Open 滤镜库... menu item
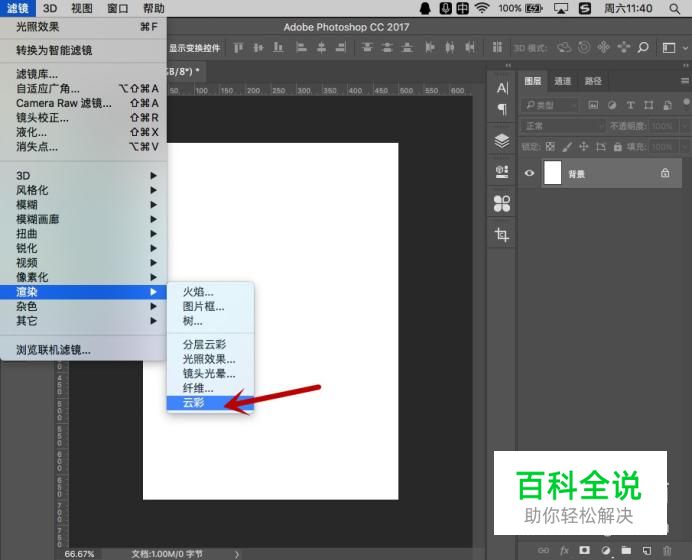The height and width of the screenshot is (560, 692). [x=83, y=74]
